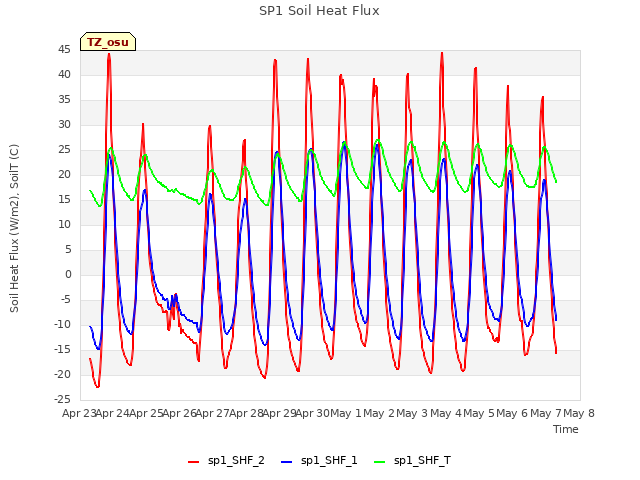Click the May 5 x-axis tick label

click(479, 413)
